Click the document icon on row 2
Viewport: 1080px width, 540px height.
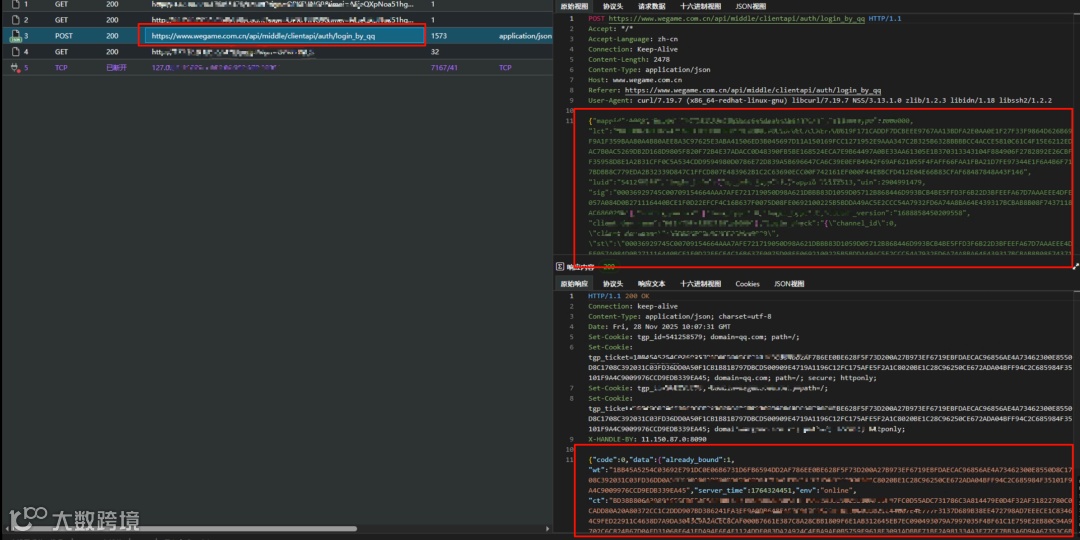click(16, 19)
